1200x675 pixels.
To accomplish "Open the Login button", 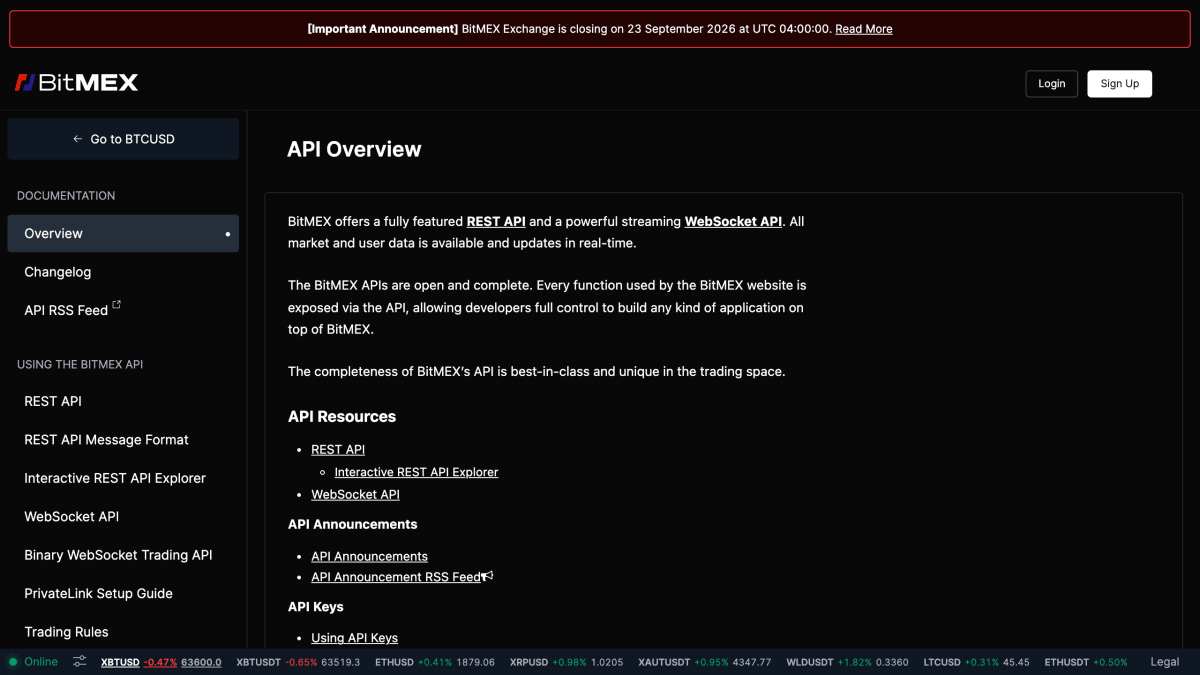I will 1052,84.
